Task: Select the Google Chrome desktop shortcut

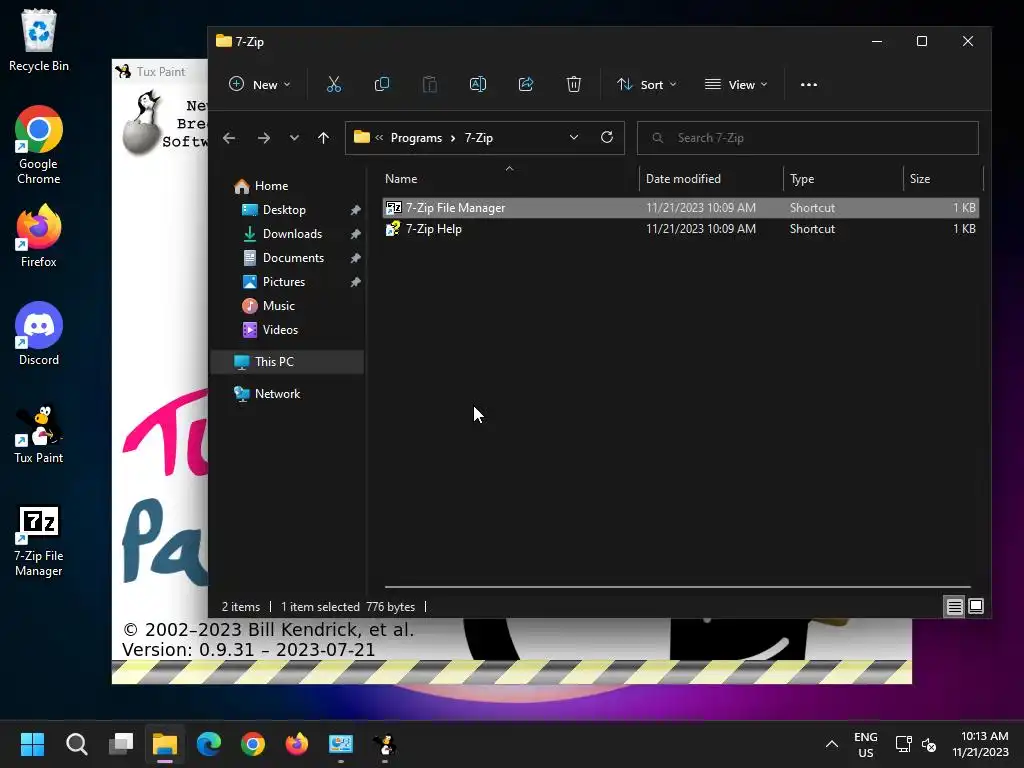Action: click(x=39, y=145)
